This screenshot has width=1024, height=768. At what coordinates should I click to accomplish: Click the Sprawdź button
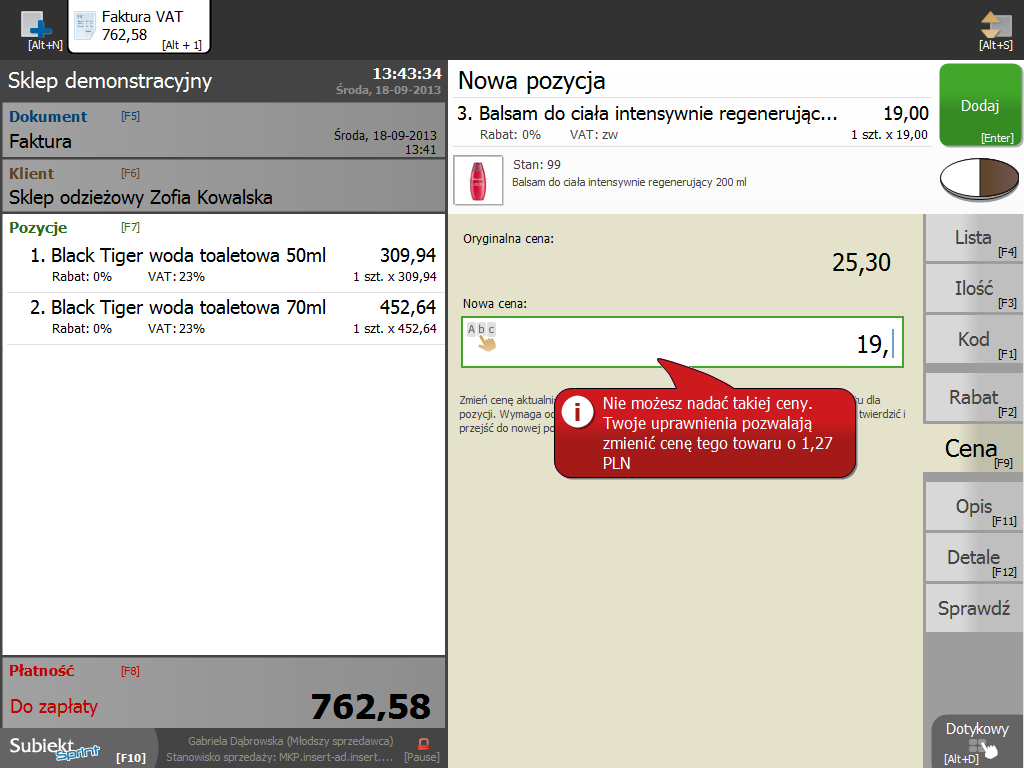(x=974, y=608)
